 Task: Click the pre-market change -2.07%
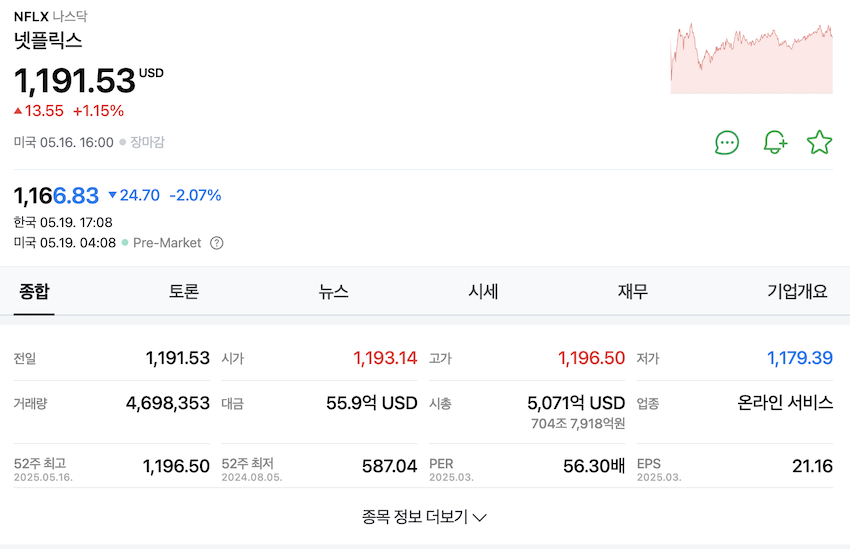point(195,195)
